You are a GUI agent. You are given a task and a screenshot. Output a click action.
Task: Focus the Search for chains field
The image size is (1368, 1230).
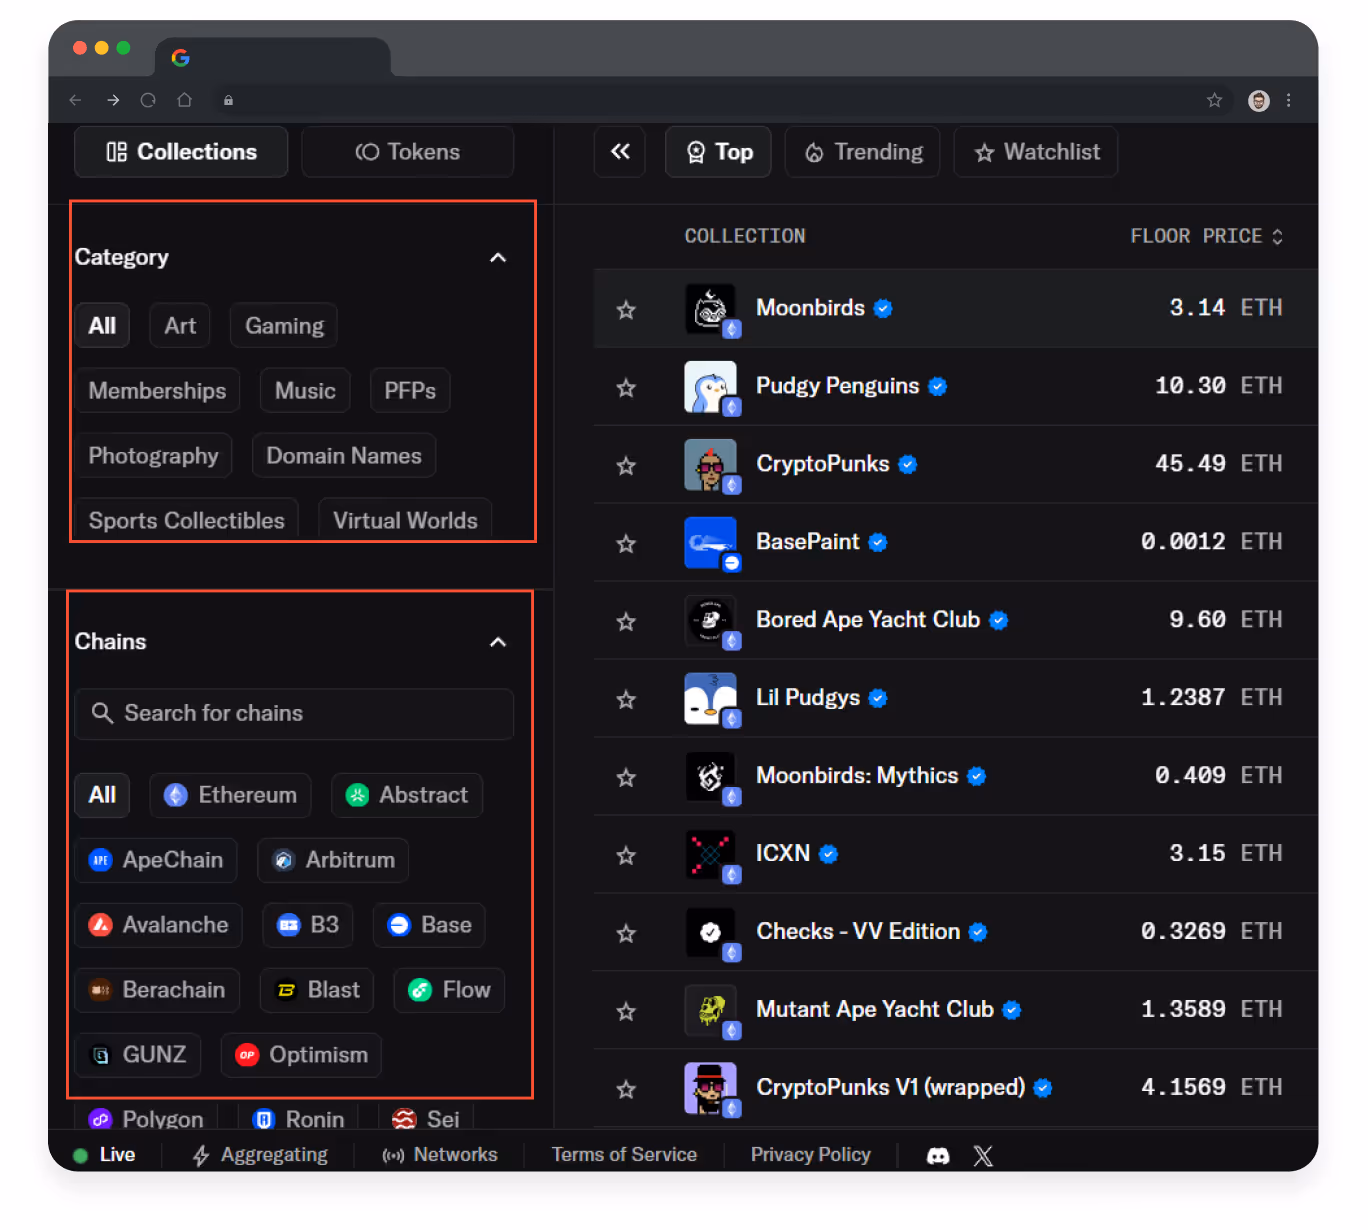(294, 714)
